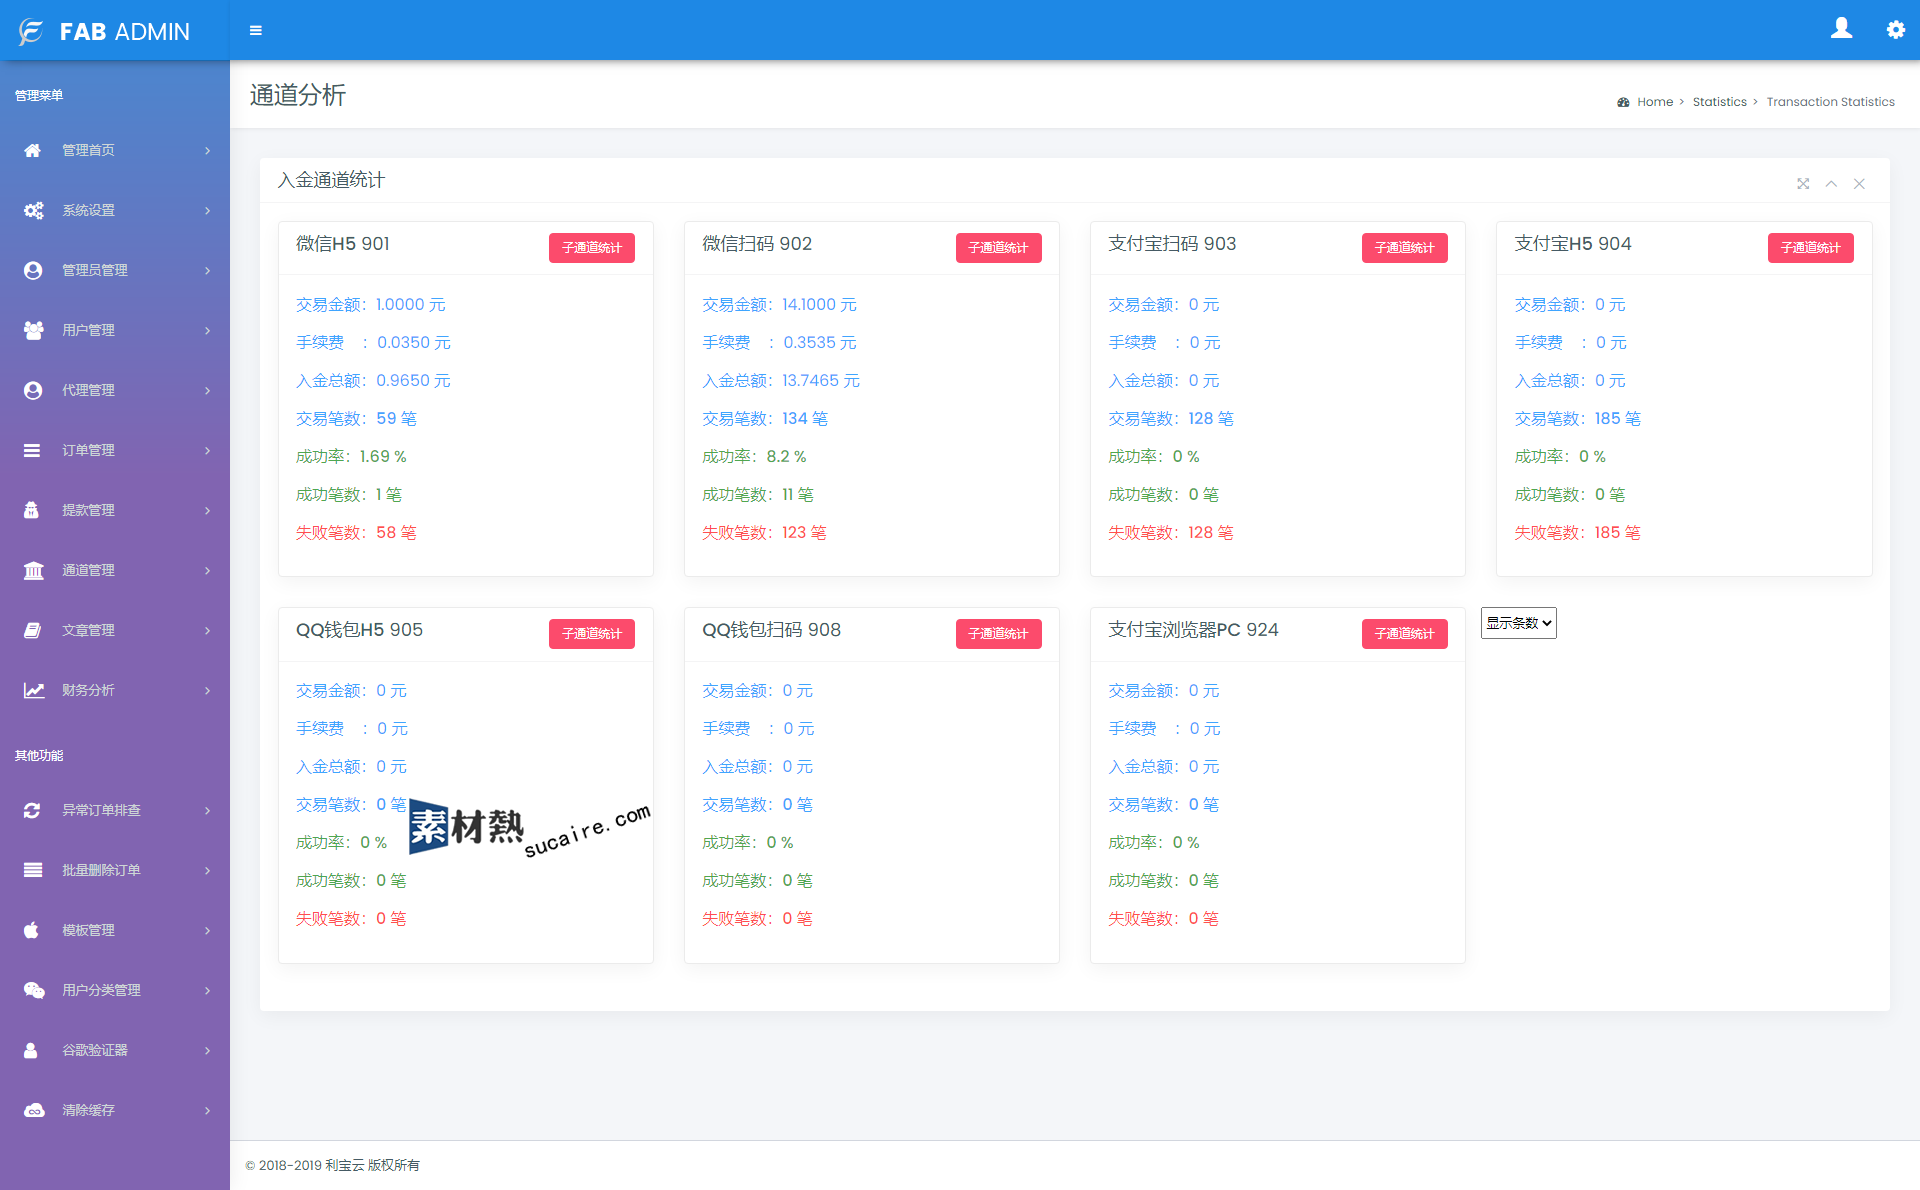Expand 财务分析 menu chevron

point(208,690)
